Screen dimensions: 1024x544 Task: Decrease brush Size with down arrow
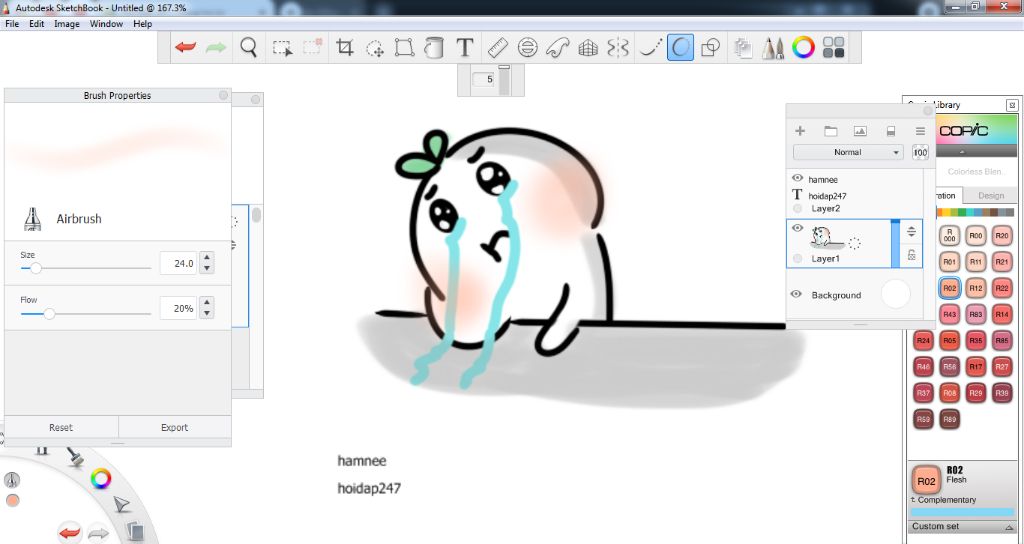[207, 268]
